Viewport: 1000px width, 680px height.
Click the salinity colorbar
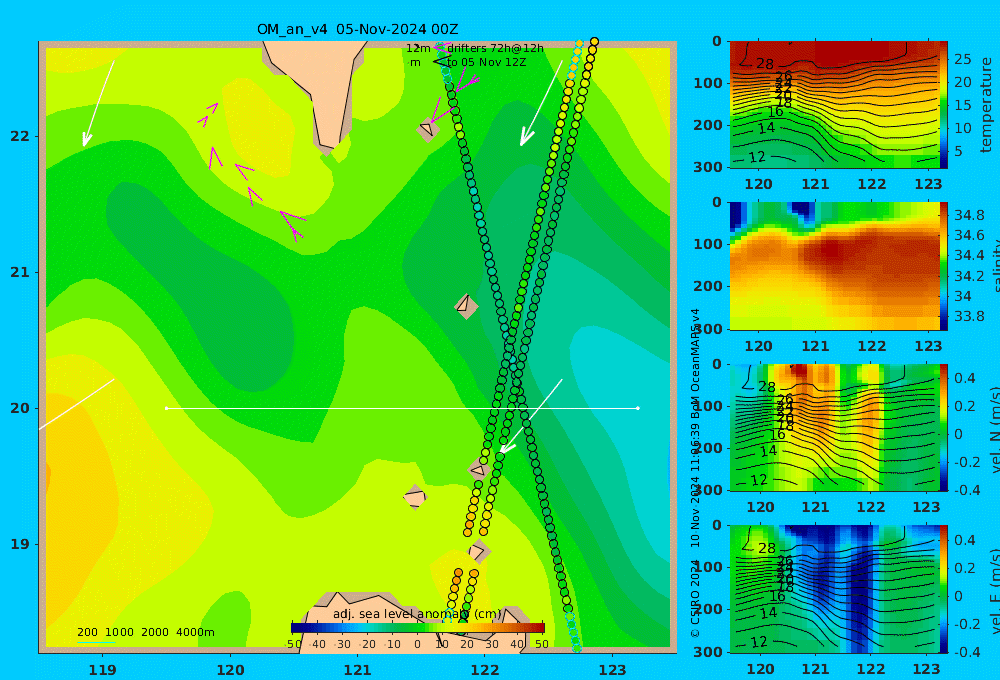(944, 266)
